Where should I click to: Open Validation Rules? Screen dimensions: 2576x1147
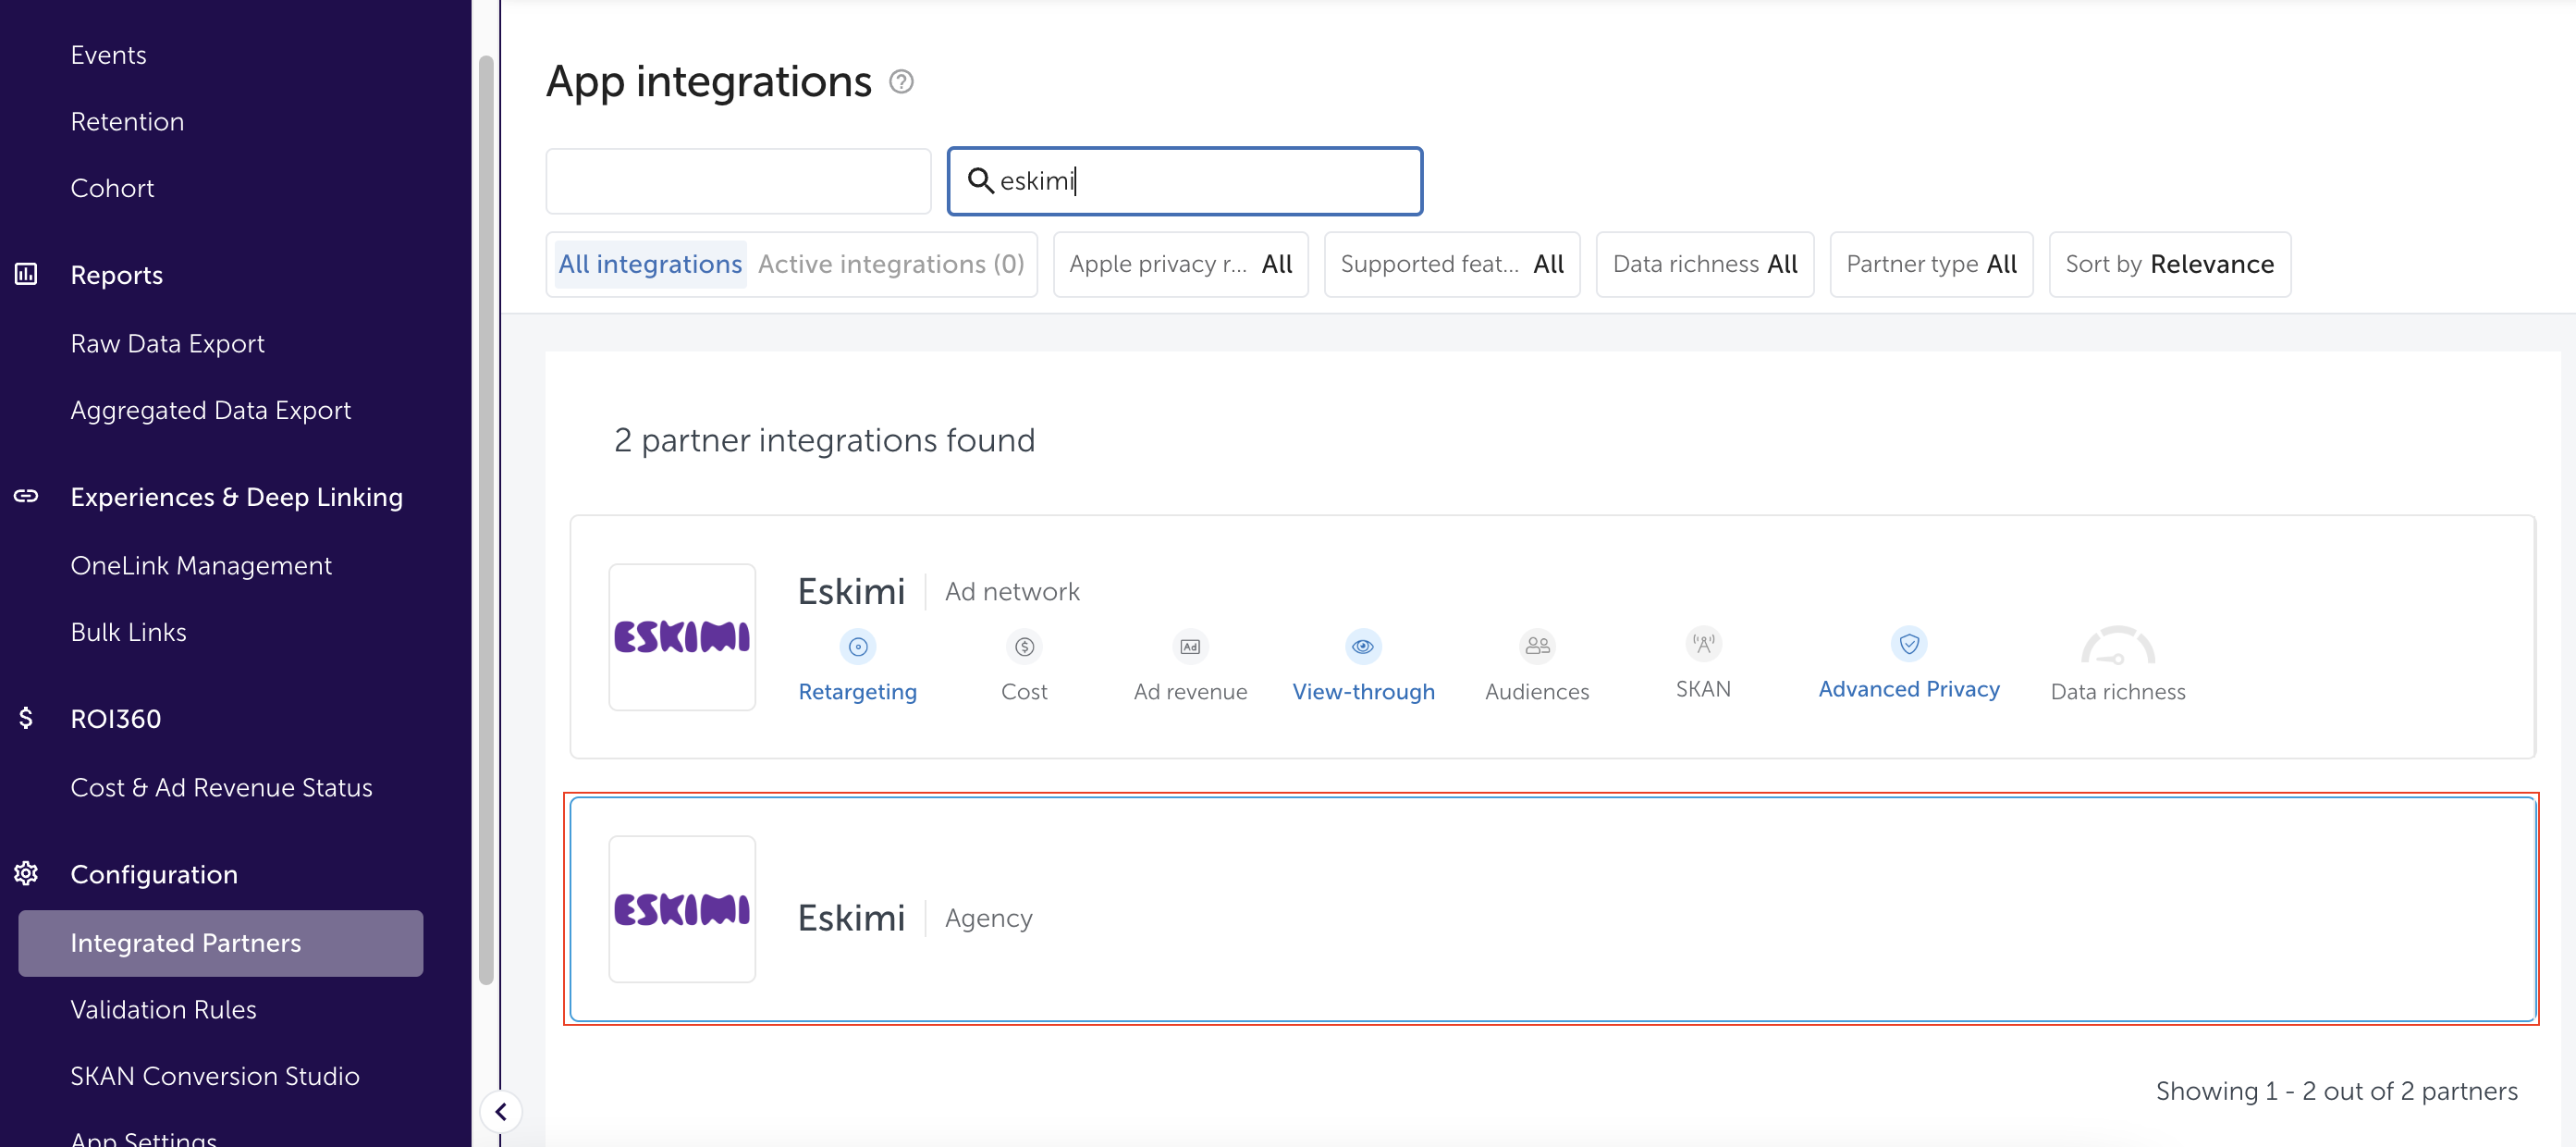tap(163, 1010)
